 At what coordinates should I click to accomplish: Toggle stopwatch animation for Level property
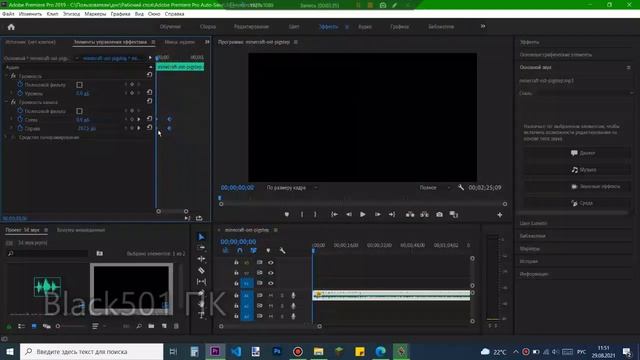20,93
